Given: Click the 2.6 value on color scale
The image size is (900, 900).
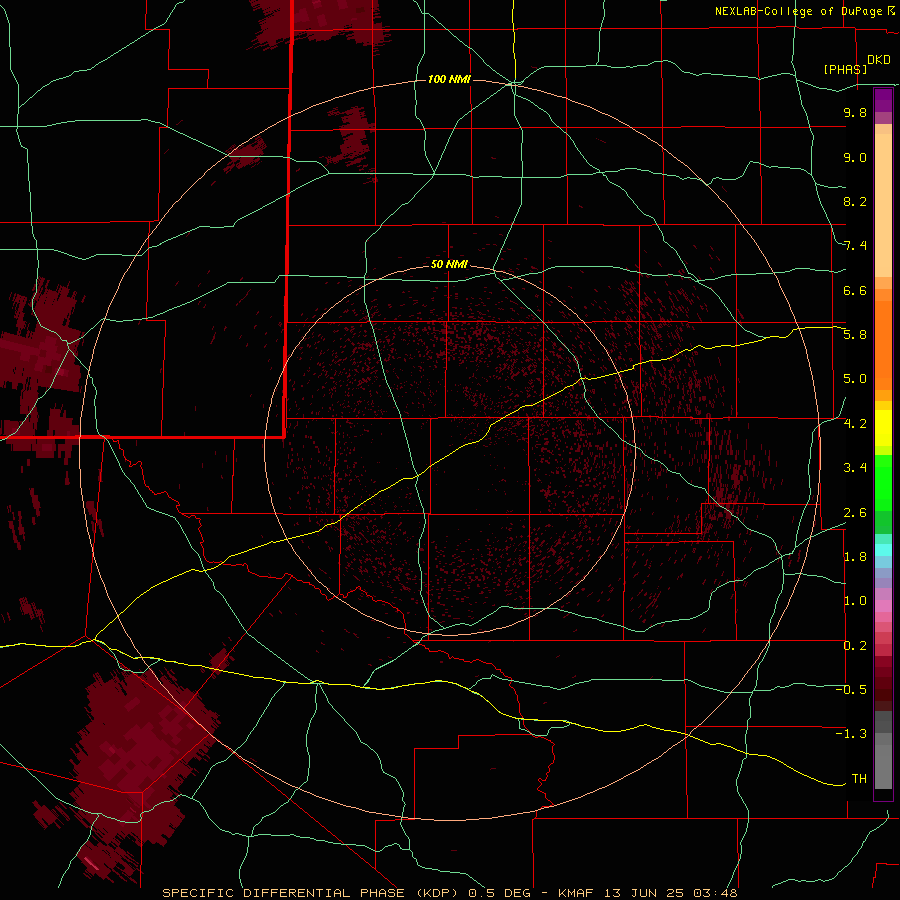Looking at the screenshot, I should tap(855, 512).
